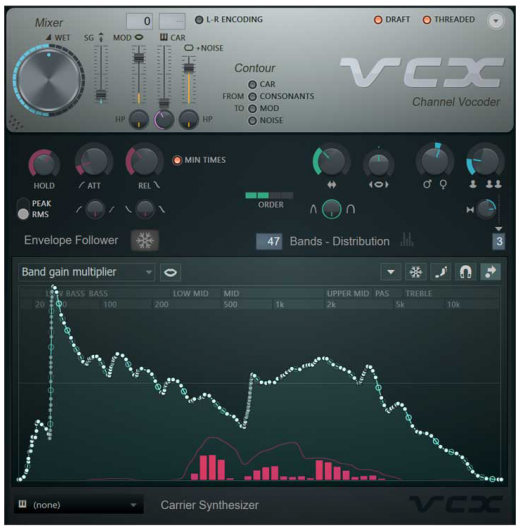Open the Carrier Synthesizer (none) dropdown
Image resolution: width=518 pixels, height=529 pixels.
(78, 504)
